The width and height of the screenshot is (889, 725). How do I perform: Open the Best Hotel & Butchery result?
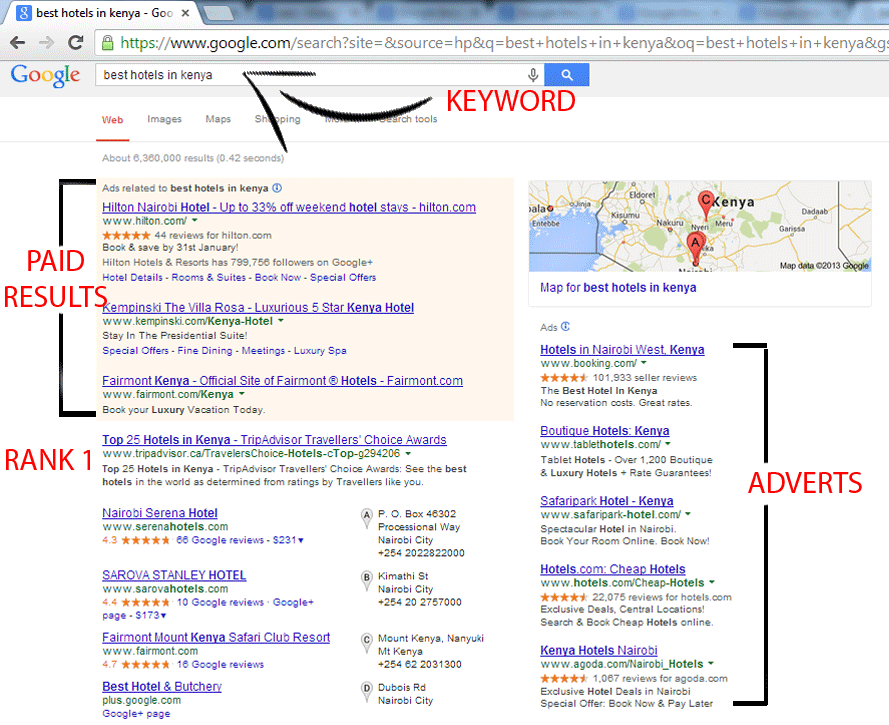click(x=162, y=686)
